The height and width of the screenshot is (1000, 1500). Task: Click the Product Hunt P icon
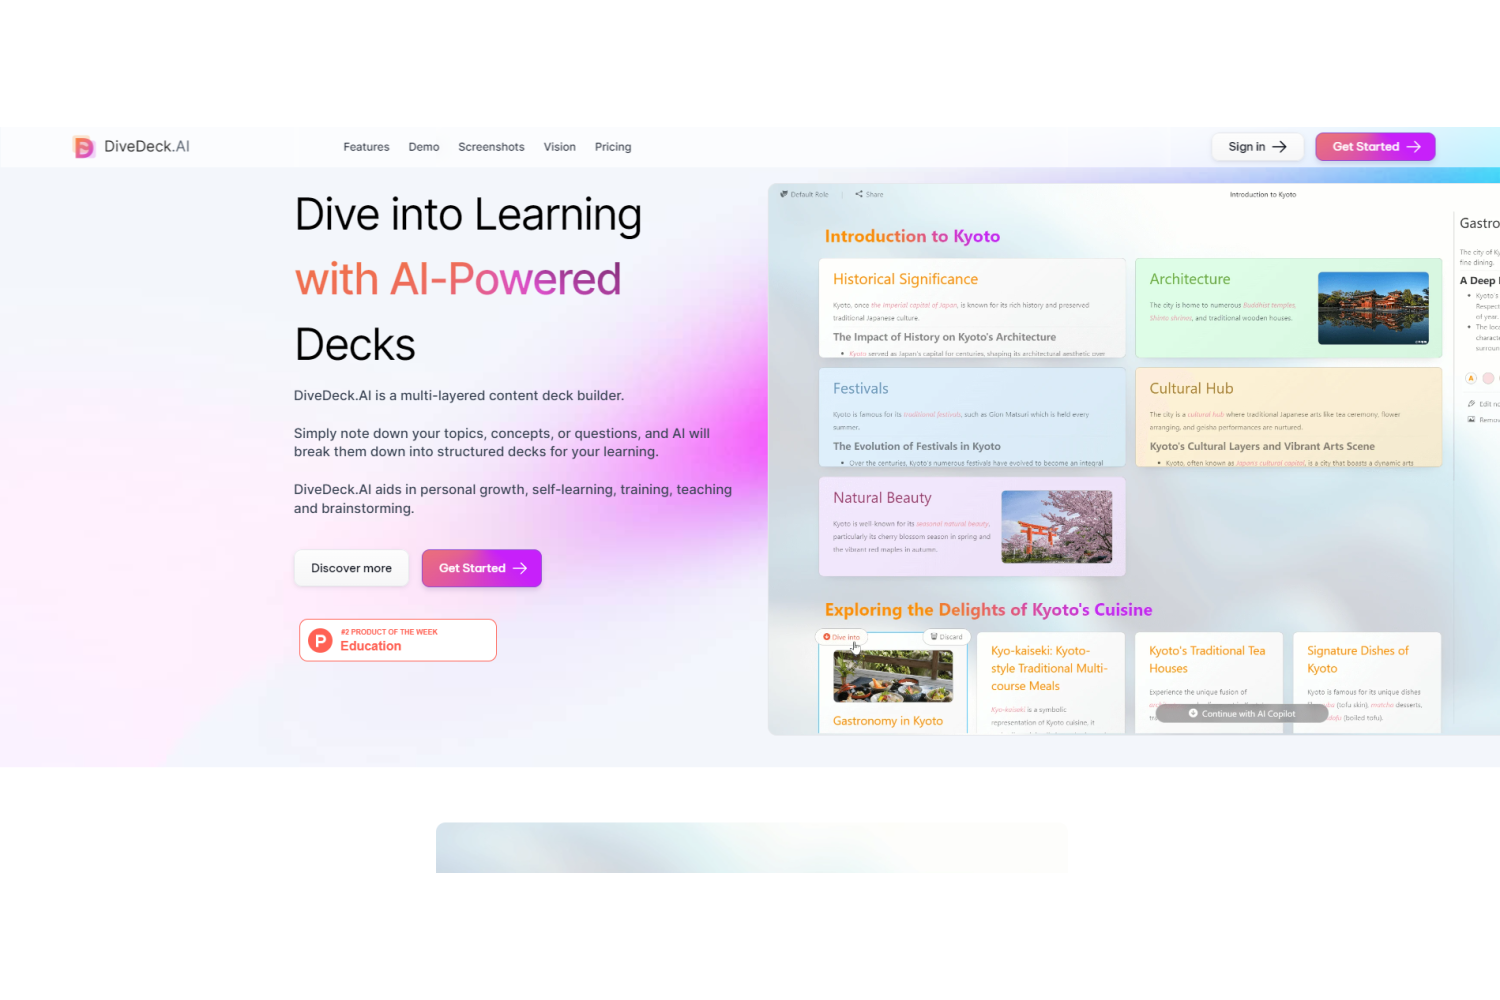coord(320,640)
